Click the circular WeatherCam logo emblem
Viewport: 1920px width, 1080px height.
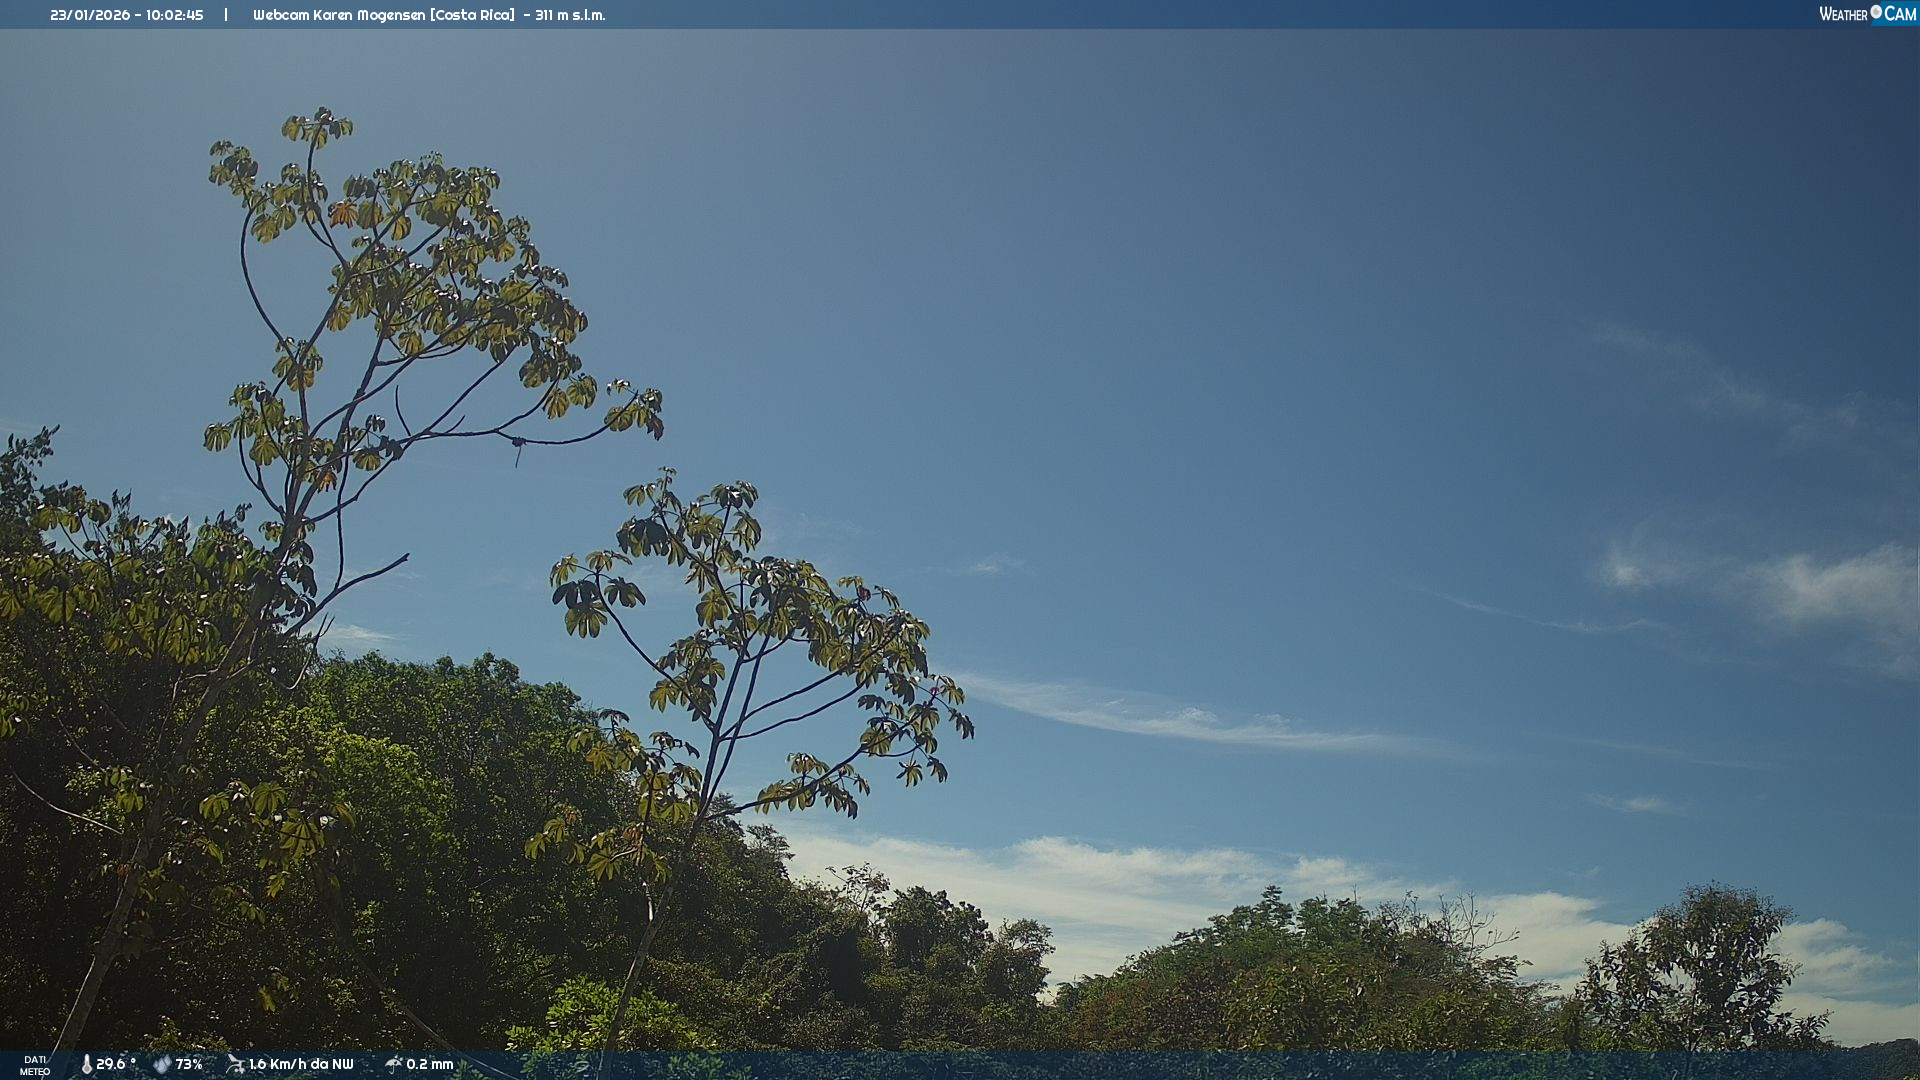pos(1876,12)
